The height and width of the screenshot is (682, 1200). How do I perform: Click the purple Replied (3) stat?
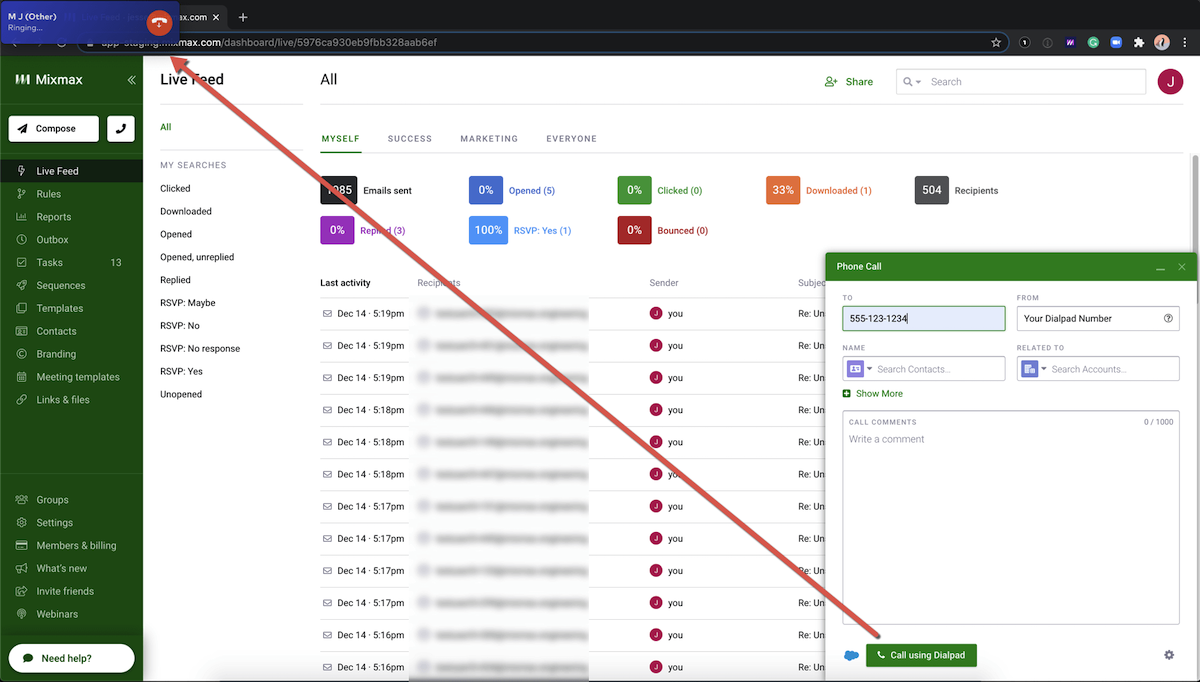click(x=363, y=230)
